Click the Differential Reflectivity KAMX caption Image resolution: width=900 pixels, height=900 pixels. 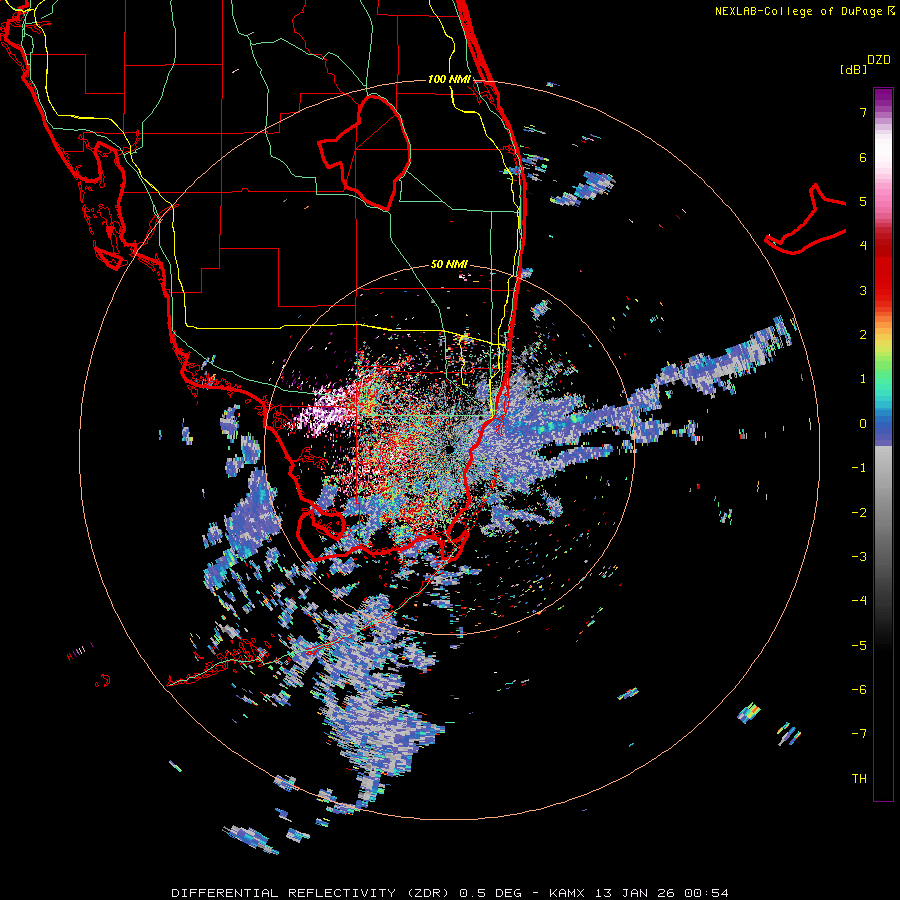(x=450, y=893)
